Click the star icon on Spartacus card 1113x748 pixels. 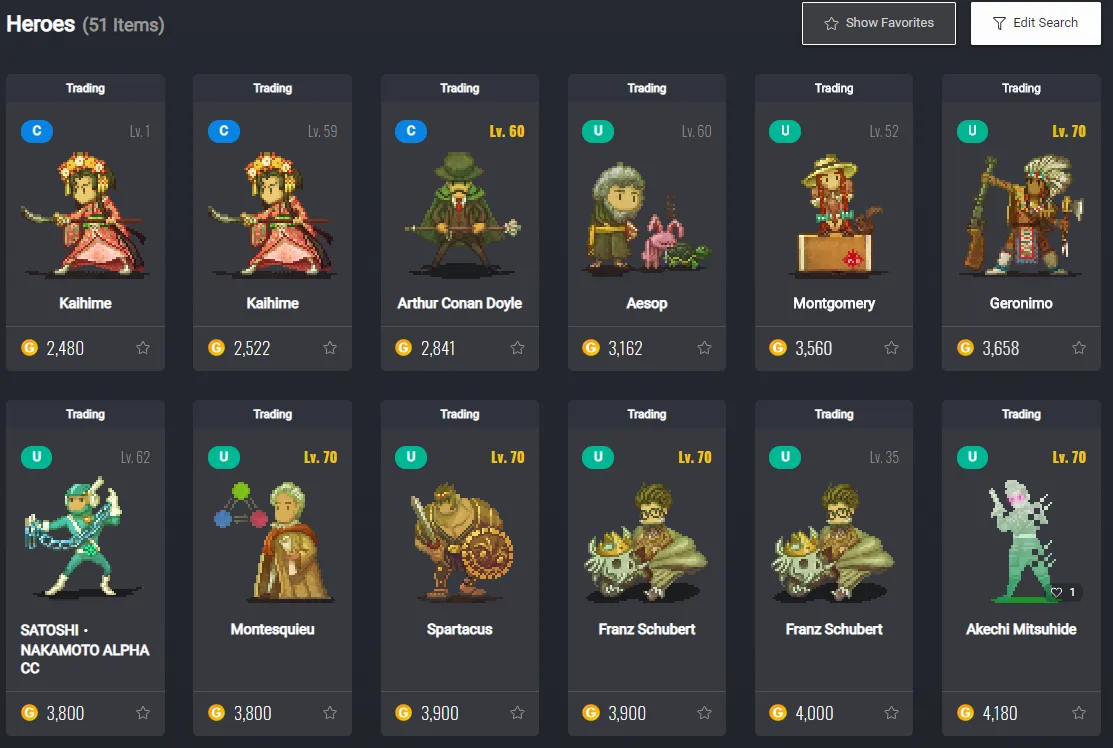click(x=517, y=713)
